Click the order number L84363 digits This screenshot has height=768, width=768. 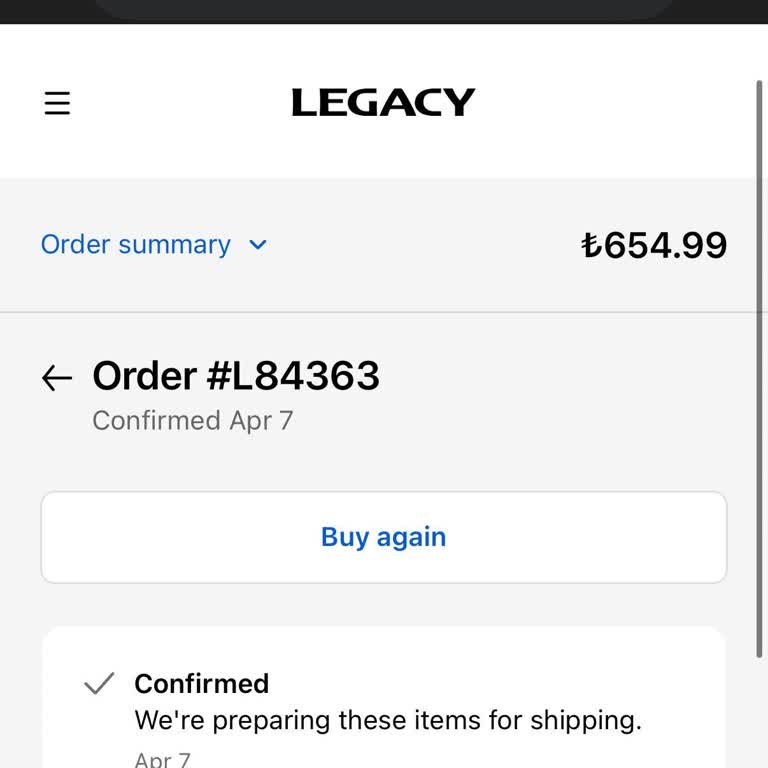tap(305, 376)
